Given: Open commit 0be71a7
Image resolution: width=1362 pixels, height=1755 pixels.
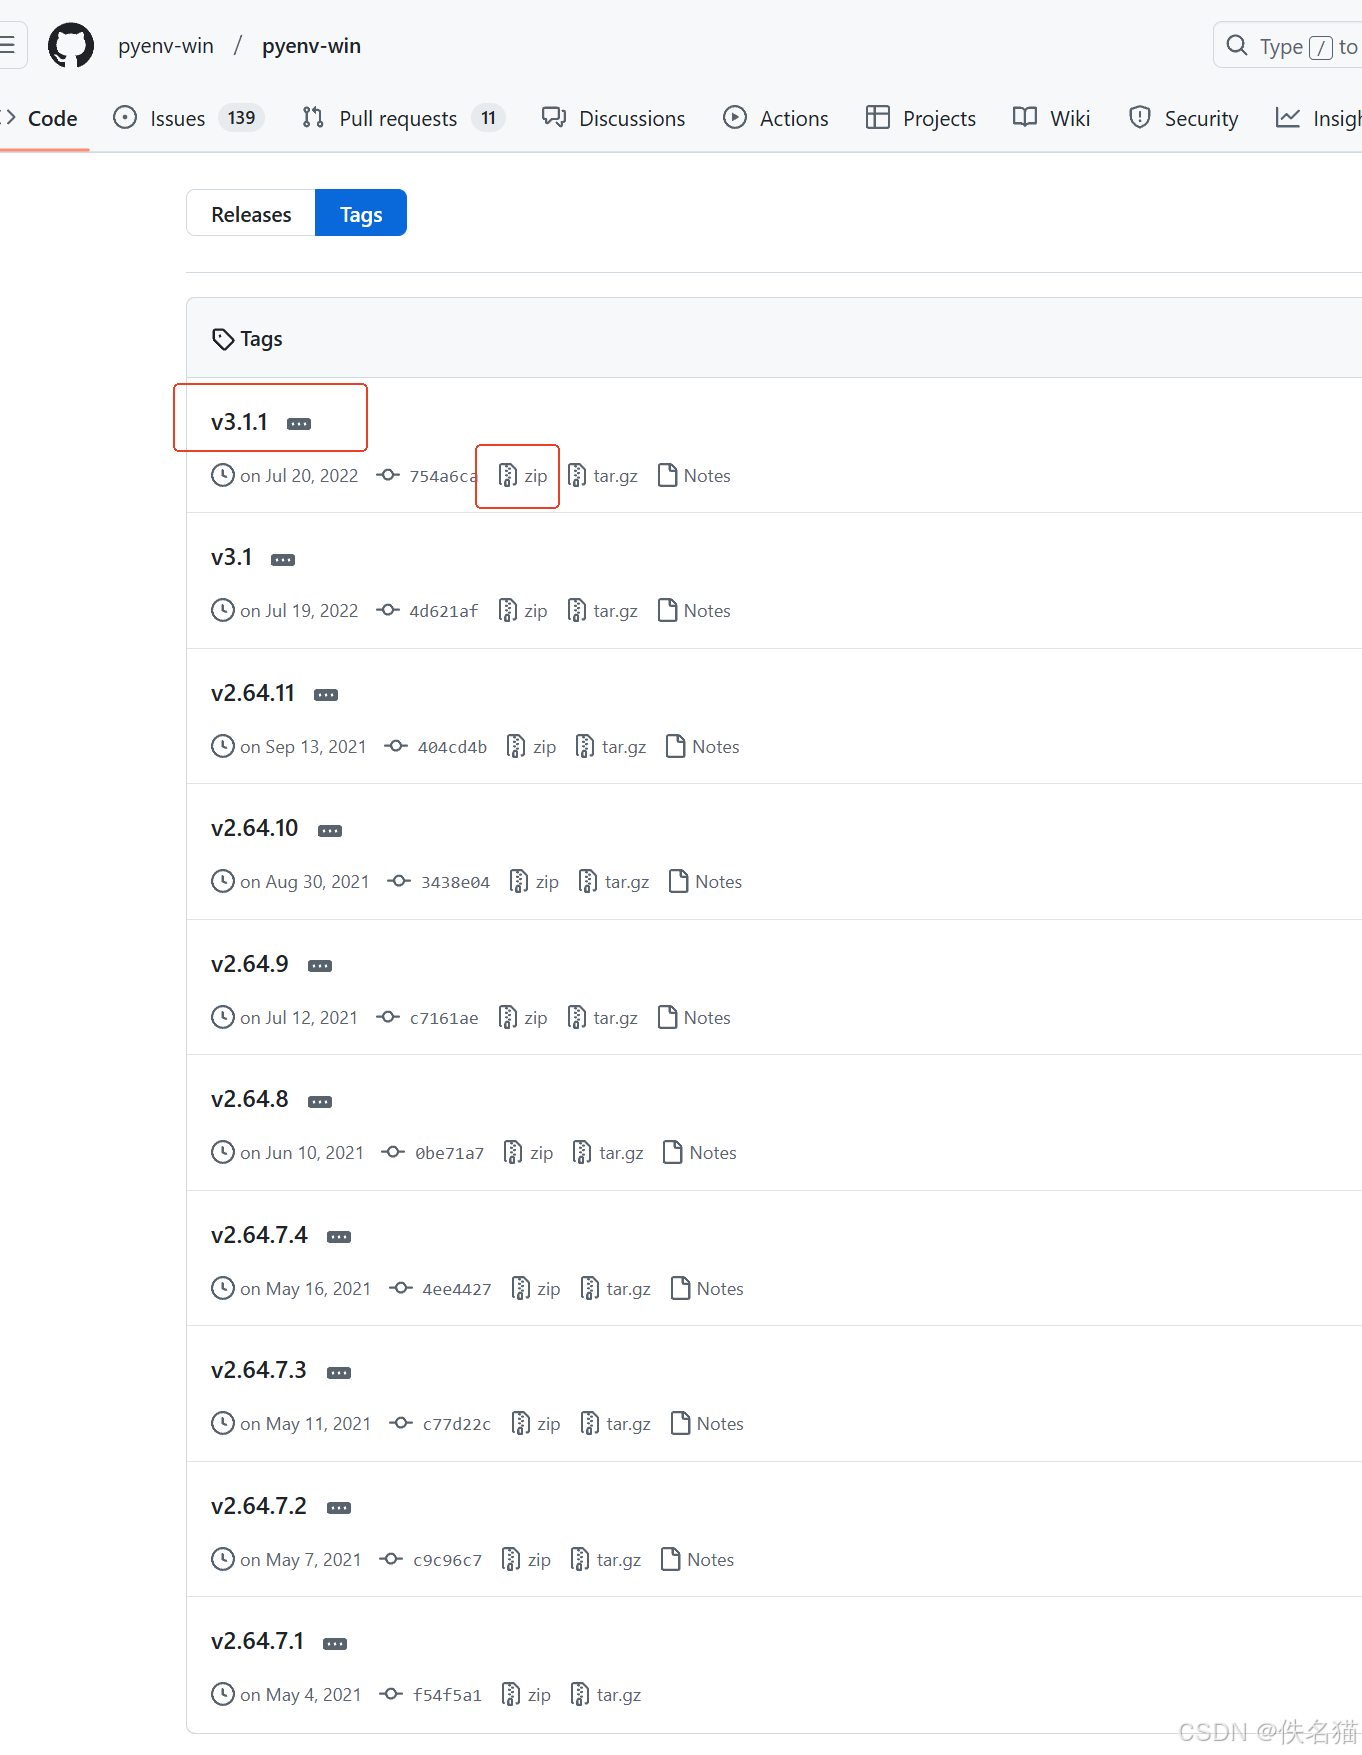Looking at the screenshot, I should pyautogui.click(x=433, y=1153).
